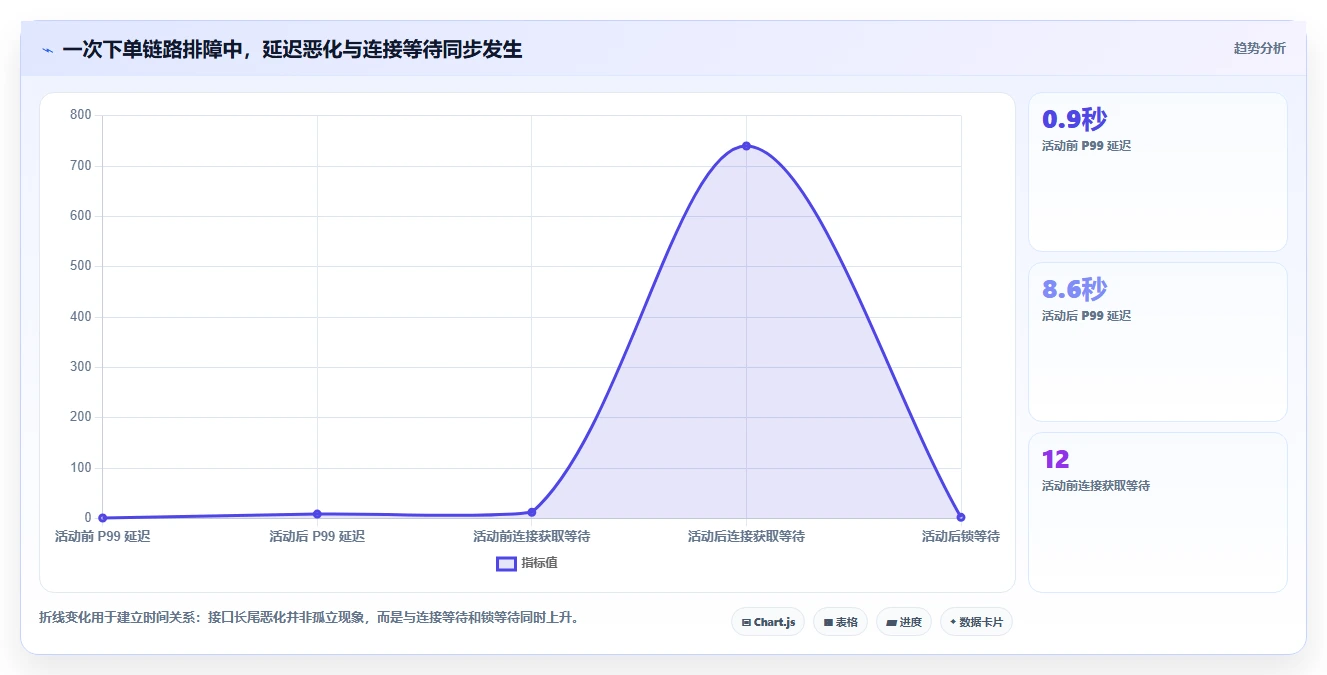Select the Chart.js chip

[x=768, y=622]
